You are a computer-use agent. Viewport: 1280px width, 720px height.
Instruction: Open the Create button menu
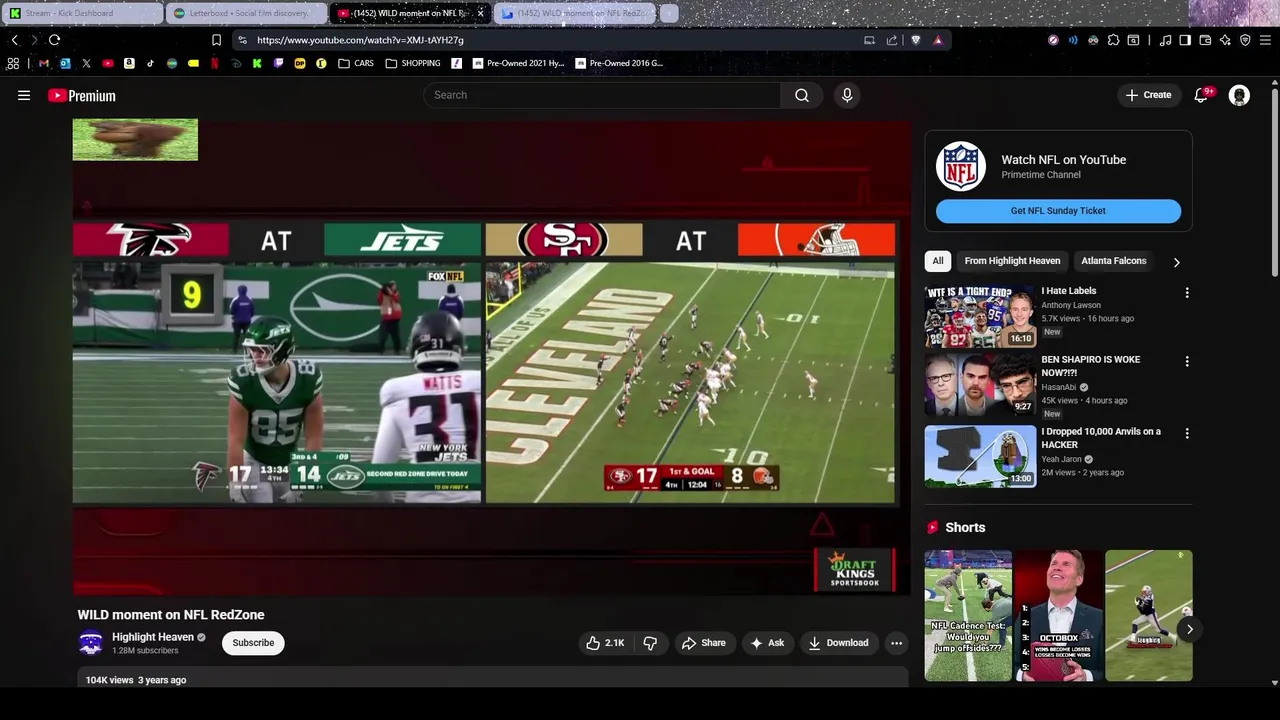point(1147,95)
